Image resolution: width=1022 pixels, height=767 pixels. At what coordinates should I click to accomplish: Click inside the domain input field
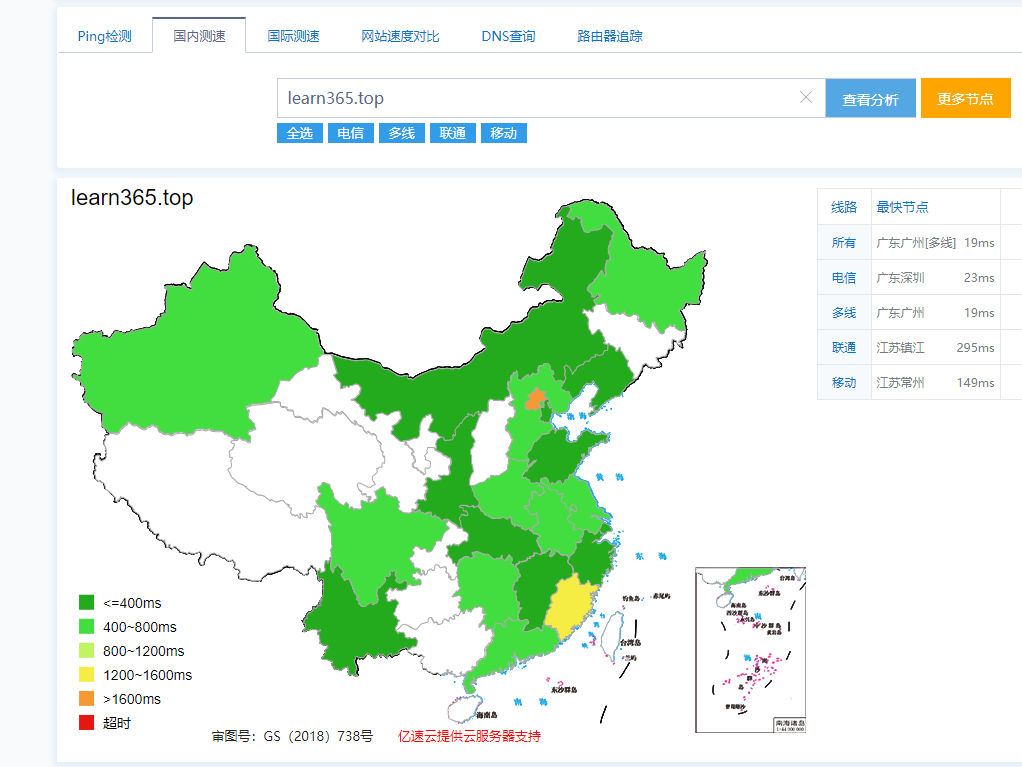(x=530, y=98)
